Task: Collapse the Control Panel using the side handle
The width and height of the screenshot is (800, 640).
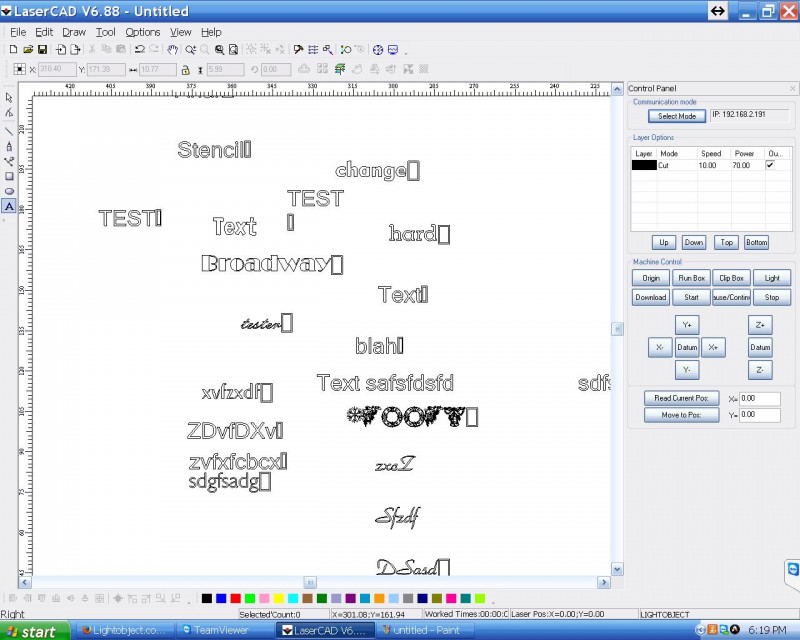Action: [619, 328]
